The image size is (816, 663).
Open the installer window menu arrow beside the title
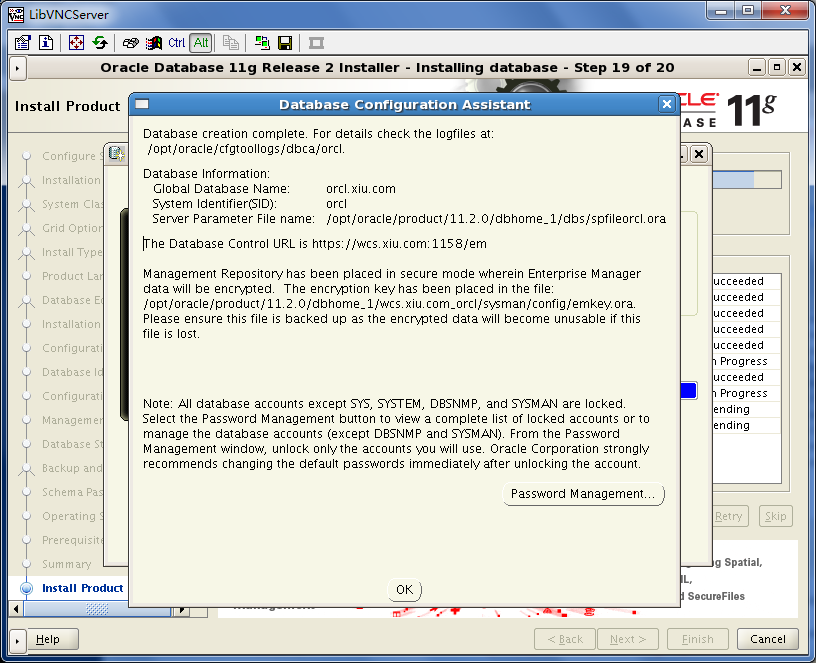17,68
